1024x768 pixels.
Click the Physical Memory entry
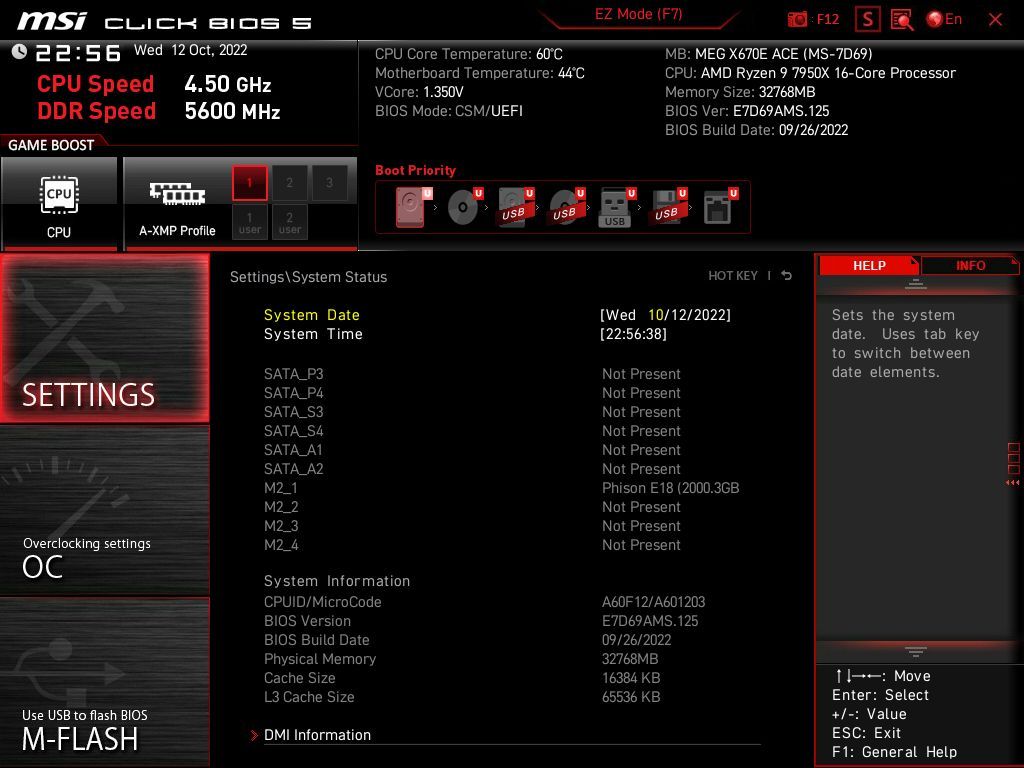coord(461,659)
